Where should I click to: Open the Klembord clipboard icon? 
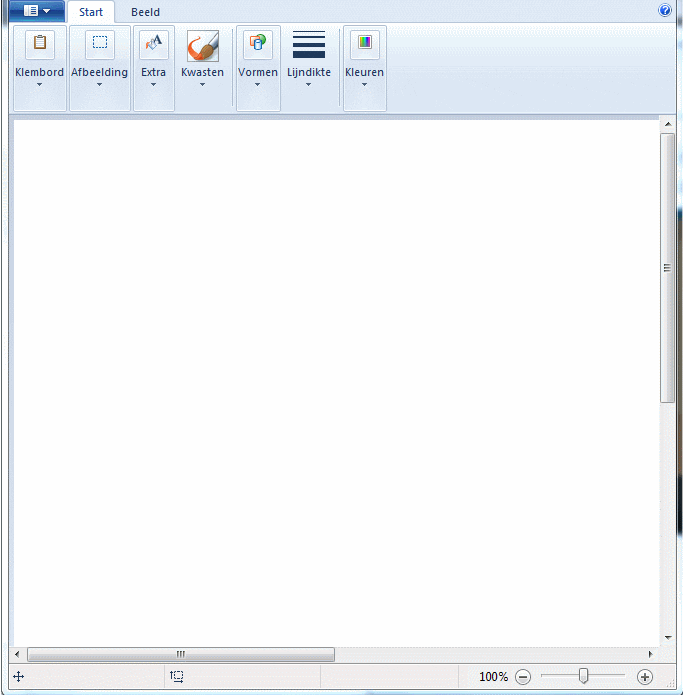pyautogui.click(x=40, y=44)
